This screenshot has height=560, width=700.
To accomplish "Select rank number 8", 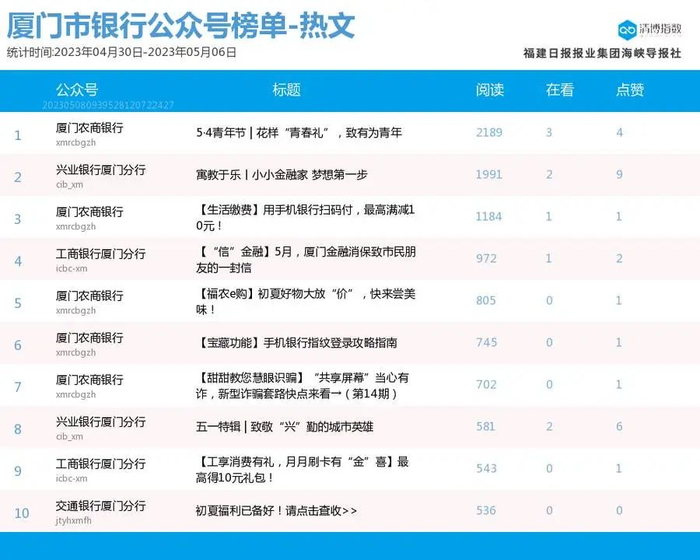I will [x=18, y=429].
